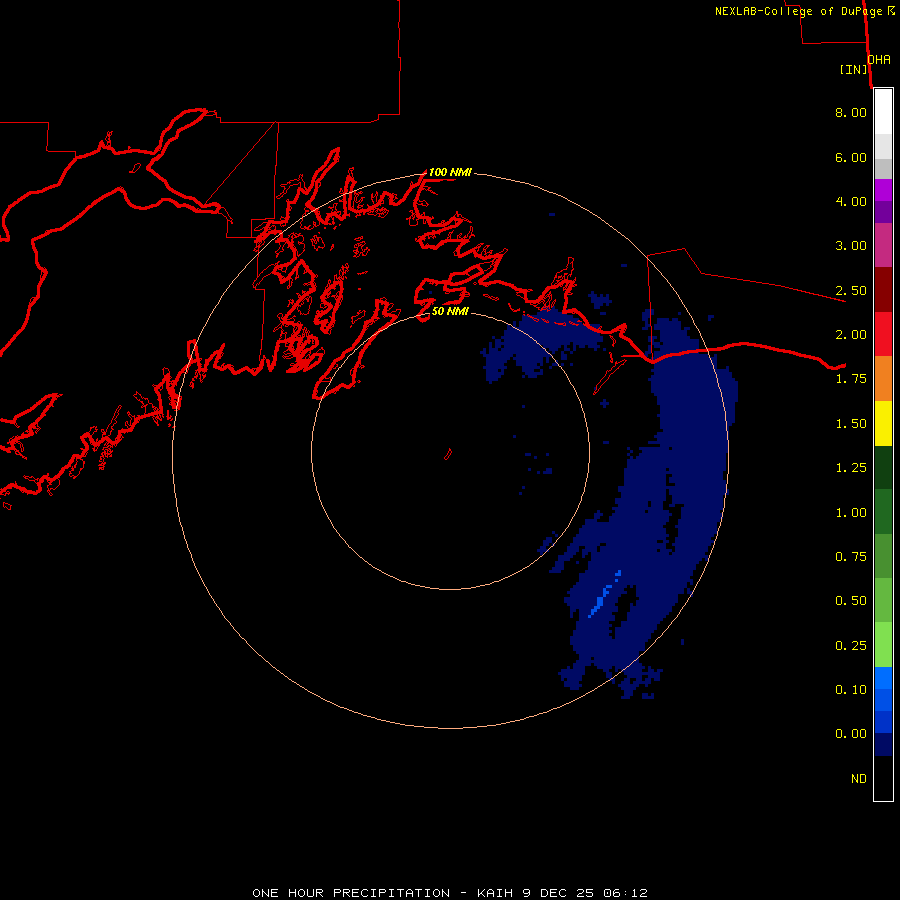This screenshot has height=900, width=900.
Task: Click the KAIH 9 DEC 25 06:12 timestamp
Action: pyautogui.click(x=562, y=893)
